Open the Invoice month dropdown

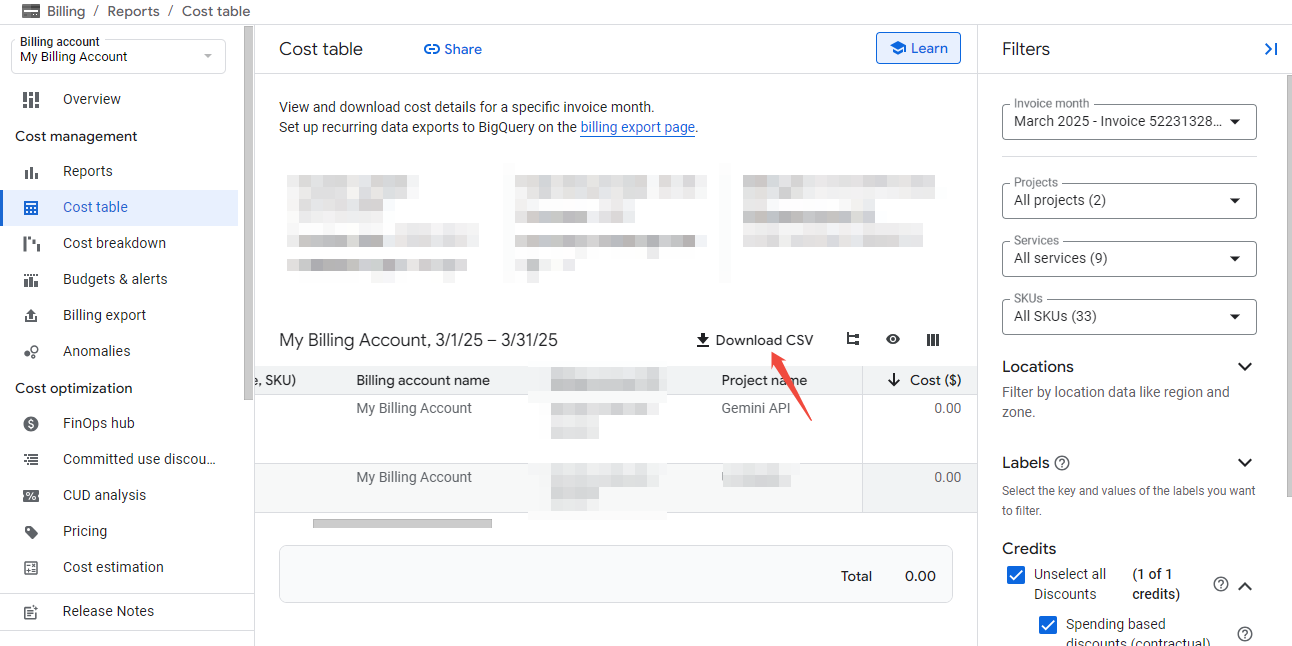[1129, 122]
